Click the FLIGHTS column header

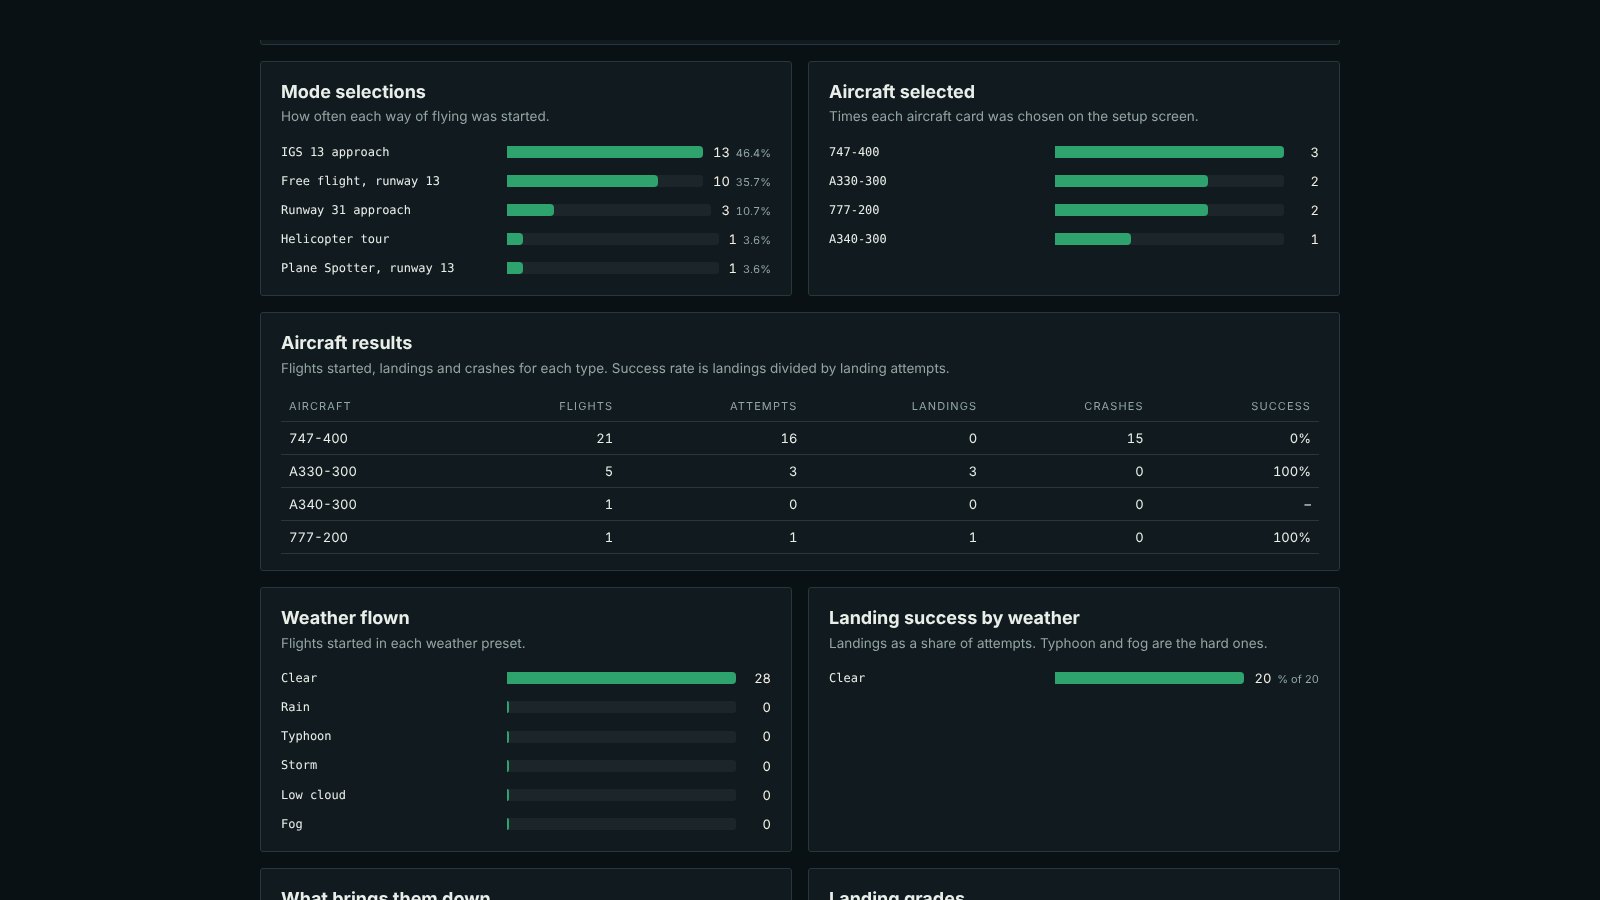coord(586,406)
